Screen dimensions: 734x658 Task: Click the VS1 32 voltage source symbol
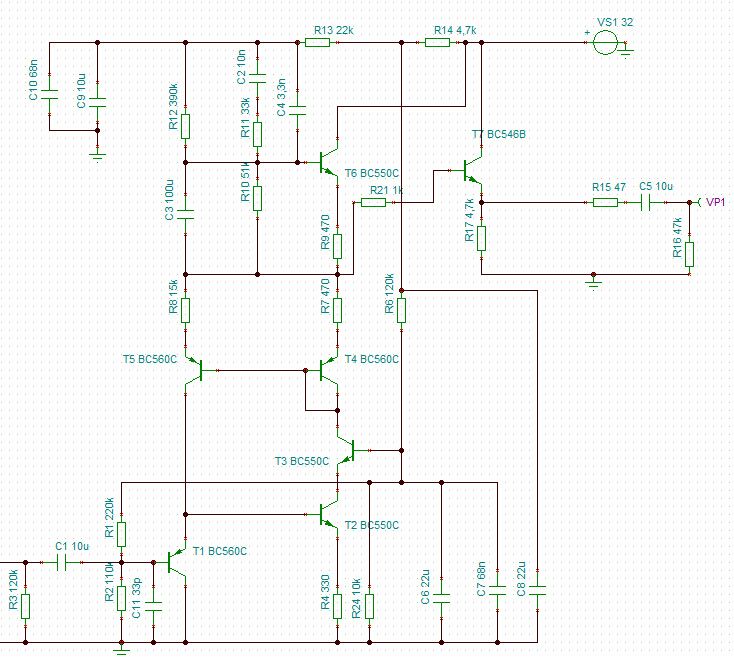(605, 43)
